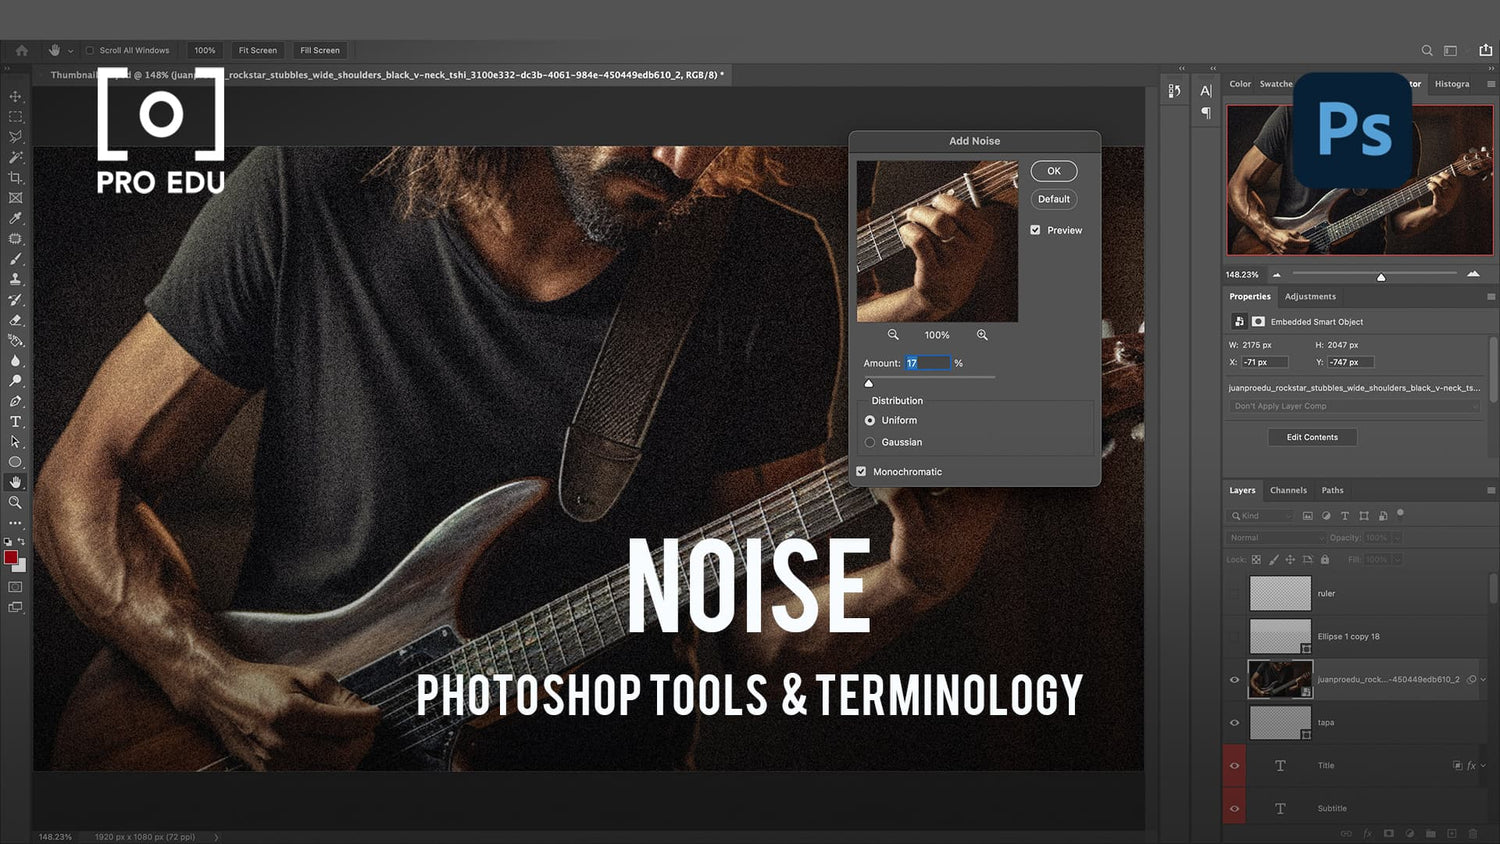1500x844 pixels.
Task: Confirm noise with the OK button
Action: coord(1053,170)
